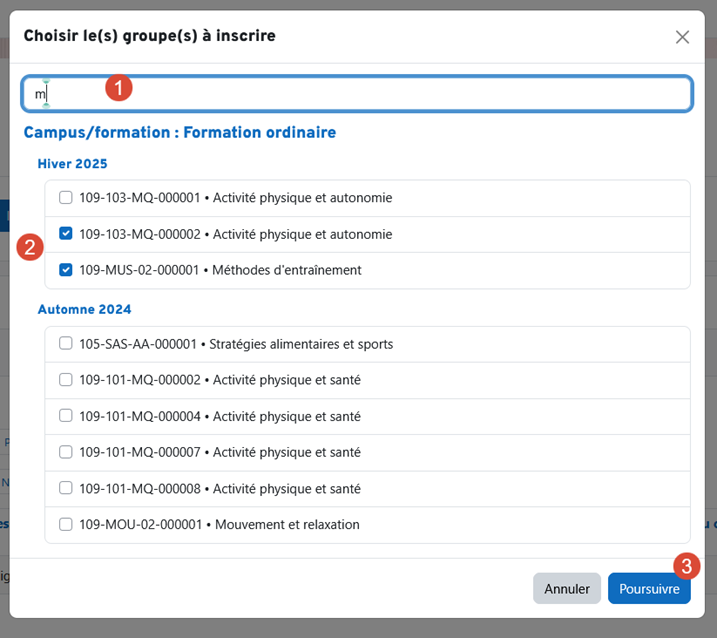Viewport: 717px width, 638px height.
Task: Click the Annuler button
Action: coord(567,589)
